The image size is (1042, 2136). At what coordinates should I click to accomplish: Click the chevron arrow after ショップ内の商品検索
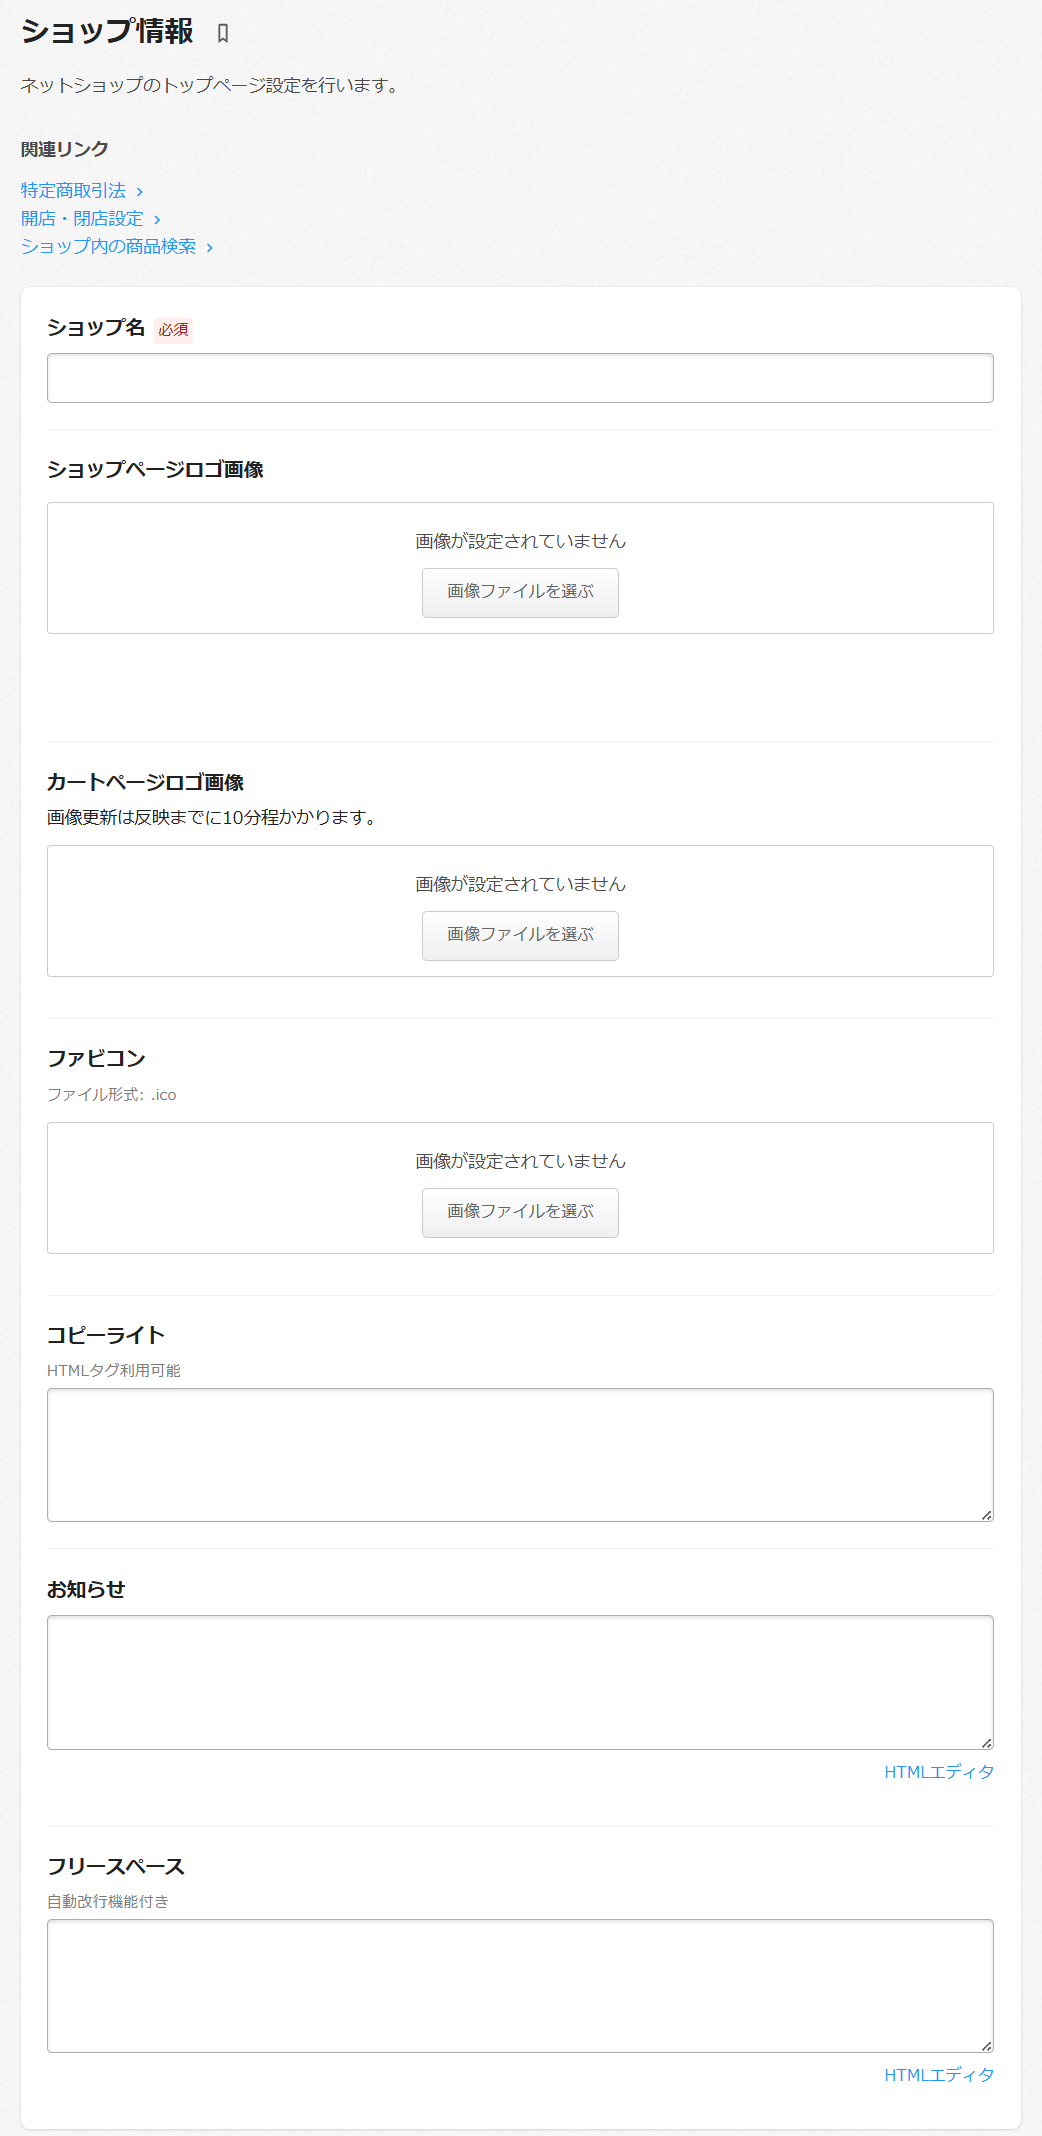210,247
